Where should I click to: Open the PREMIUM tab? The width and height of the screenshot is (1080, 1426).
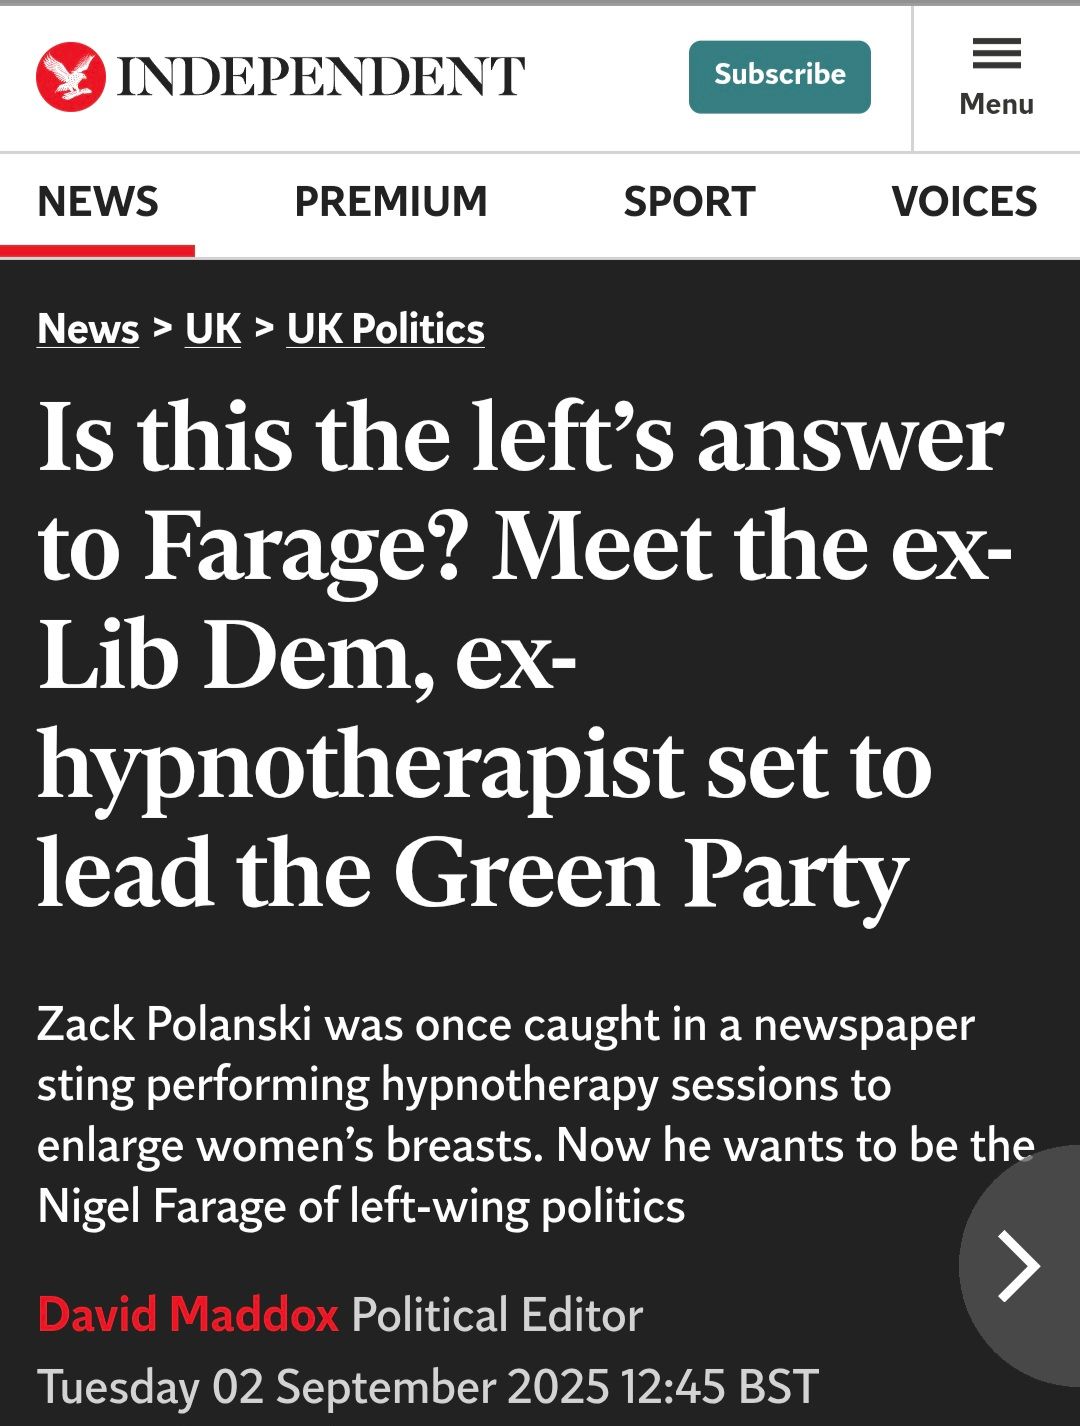391,202
